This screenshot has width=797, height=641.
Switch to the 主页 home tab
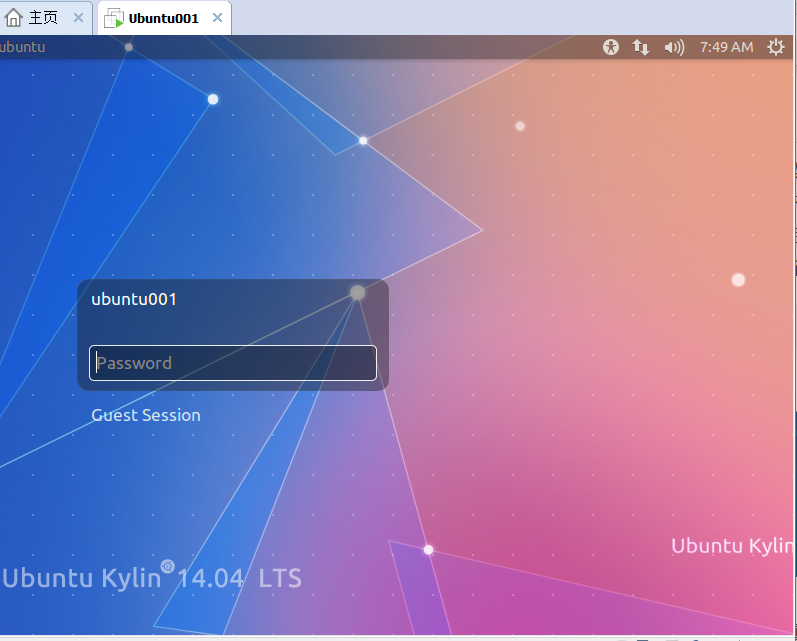click(46, 18)
